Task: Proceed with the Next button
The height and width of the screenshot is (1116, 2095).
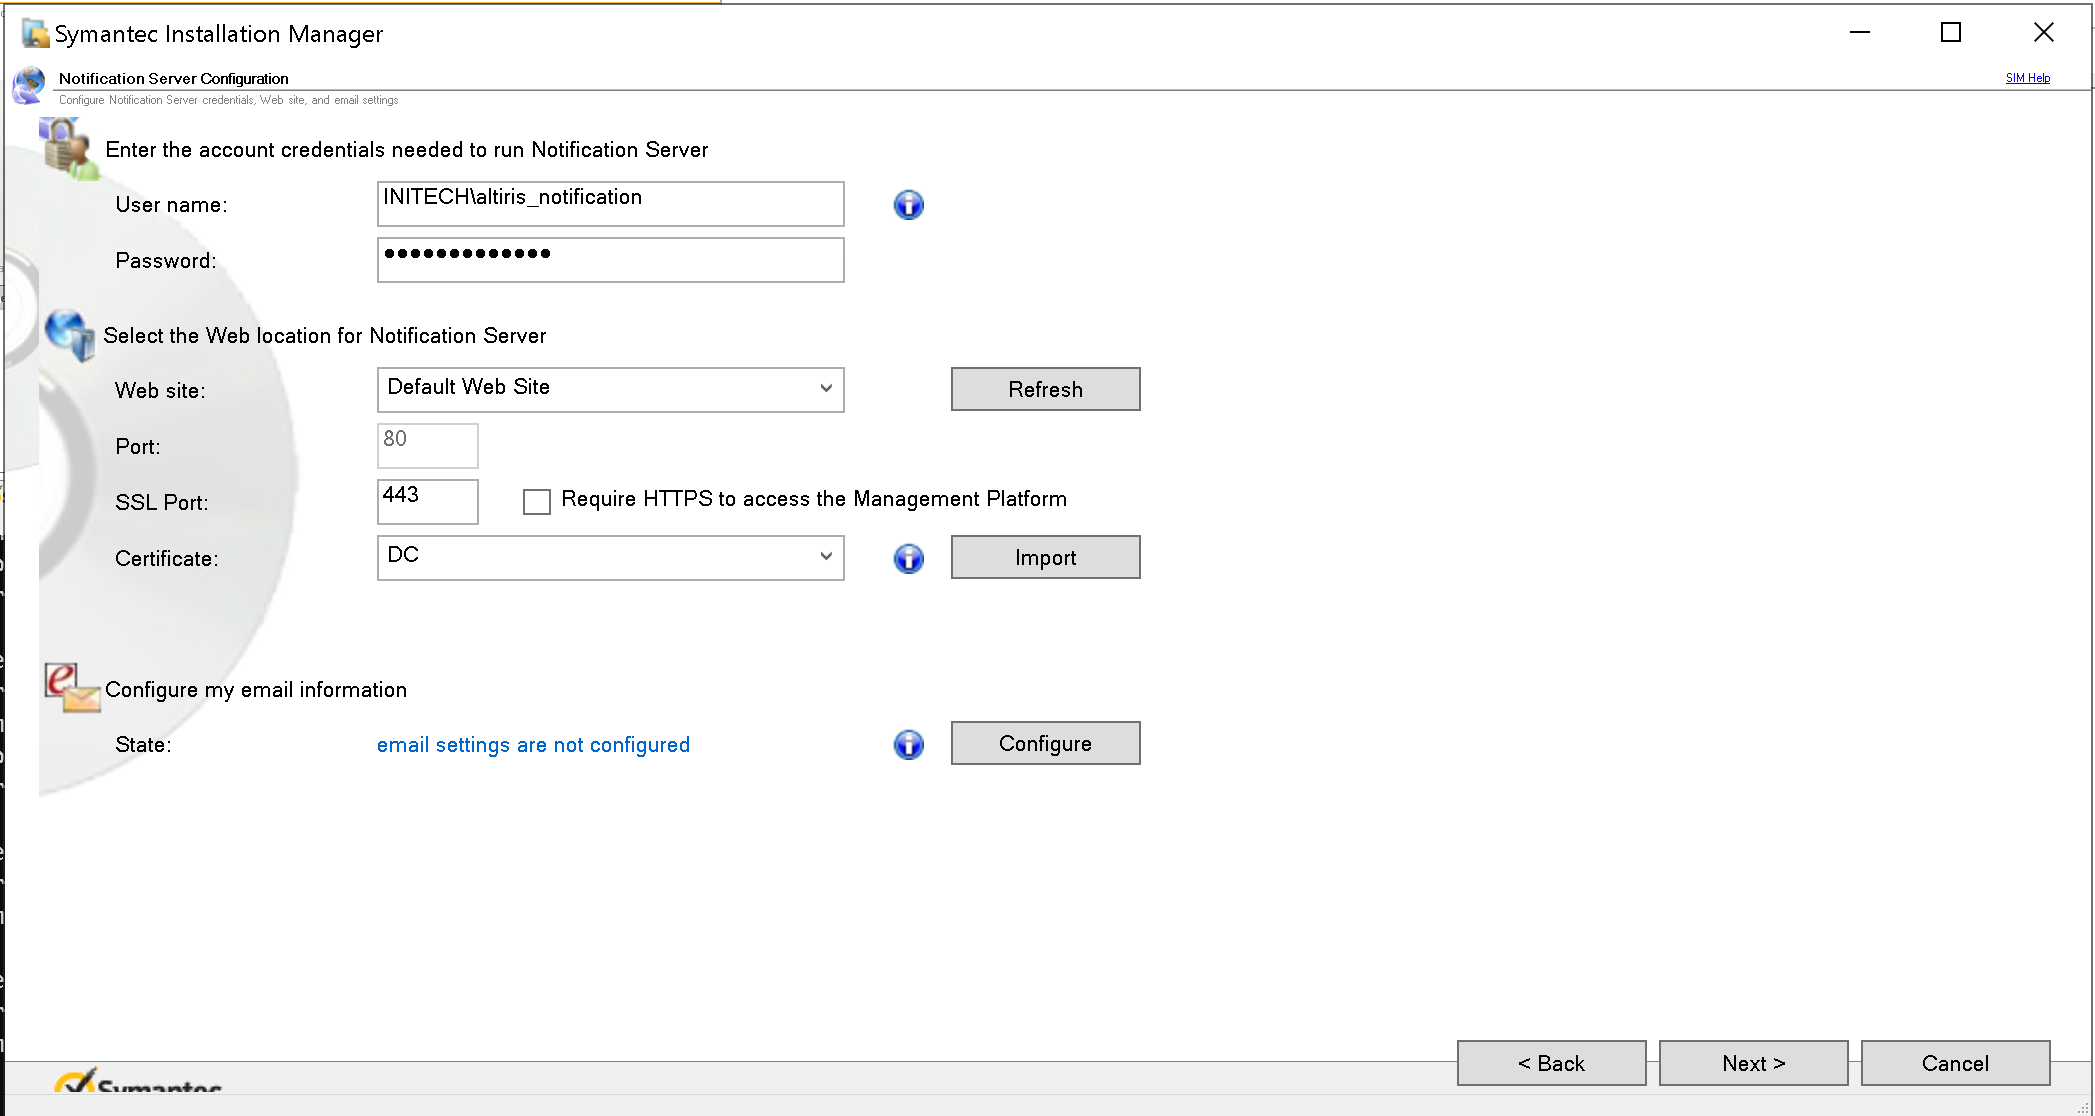Action: [x=1753, y=1063]
